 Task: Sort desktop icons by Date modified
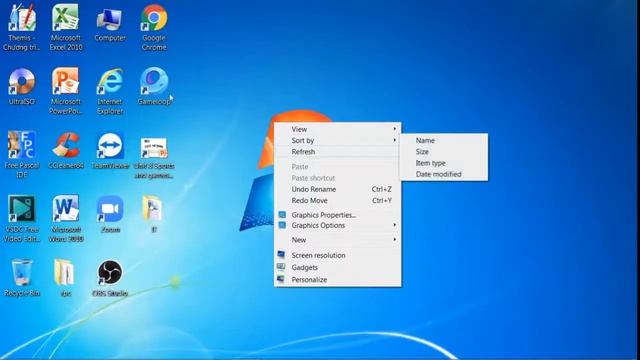pyautogui.click(x=444, y=174)
